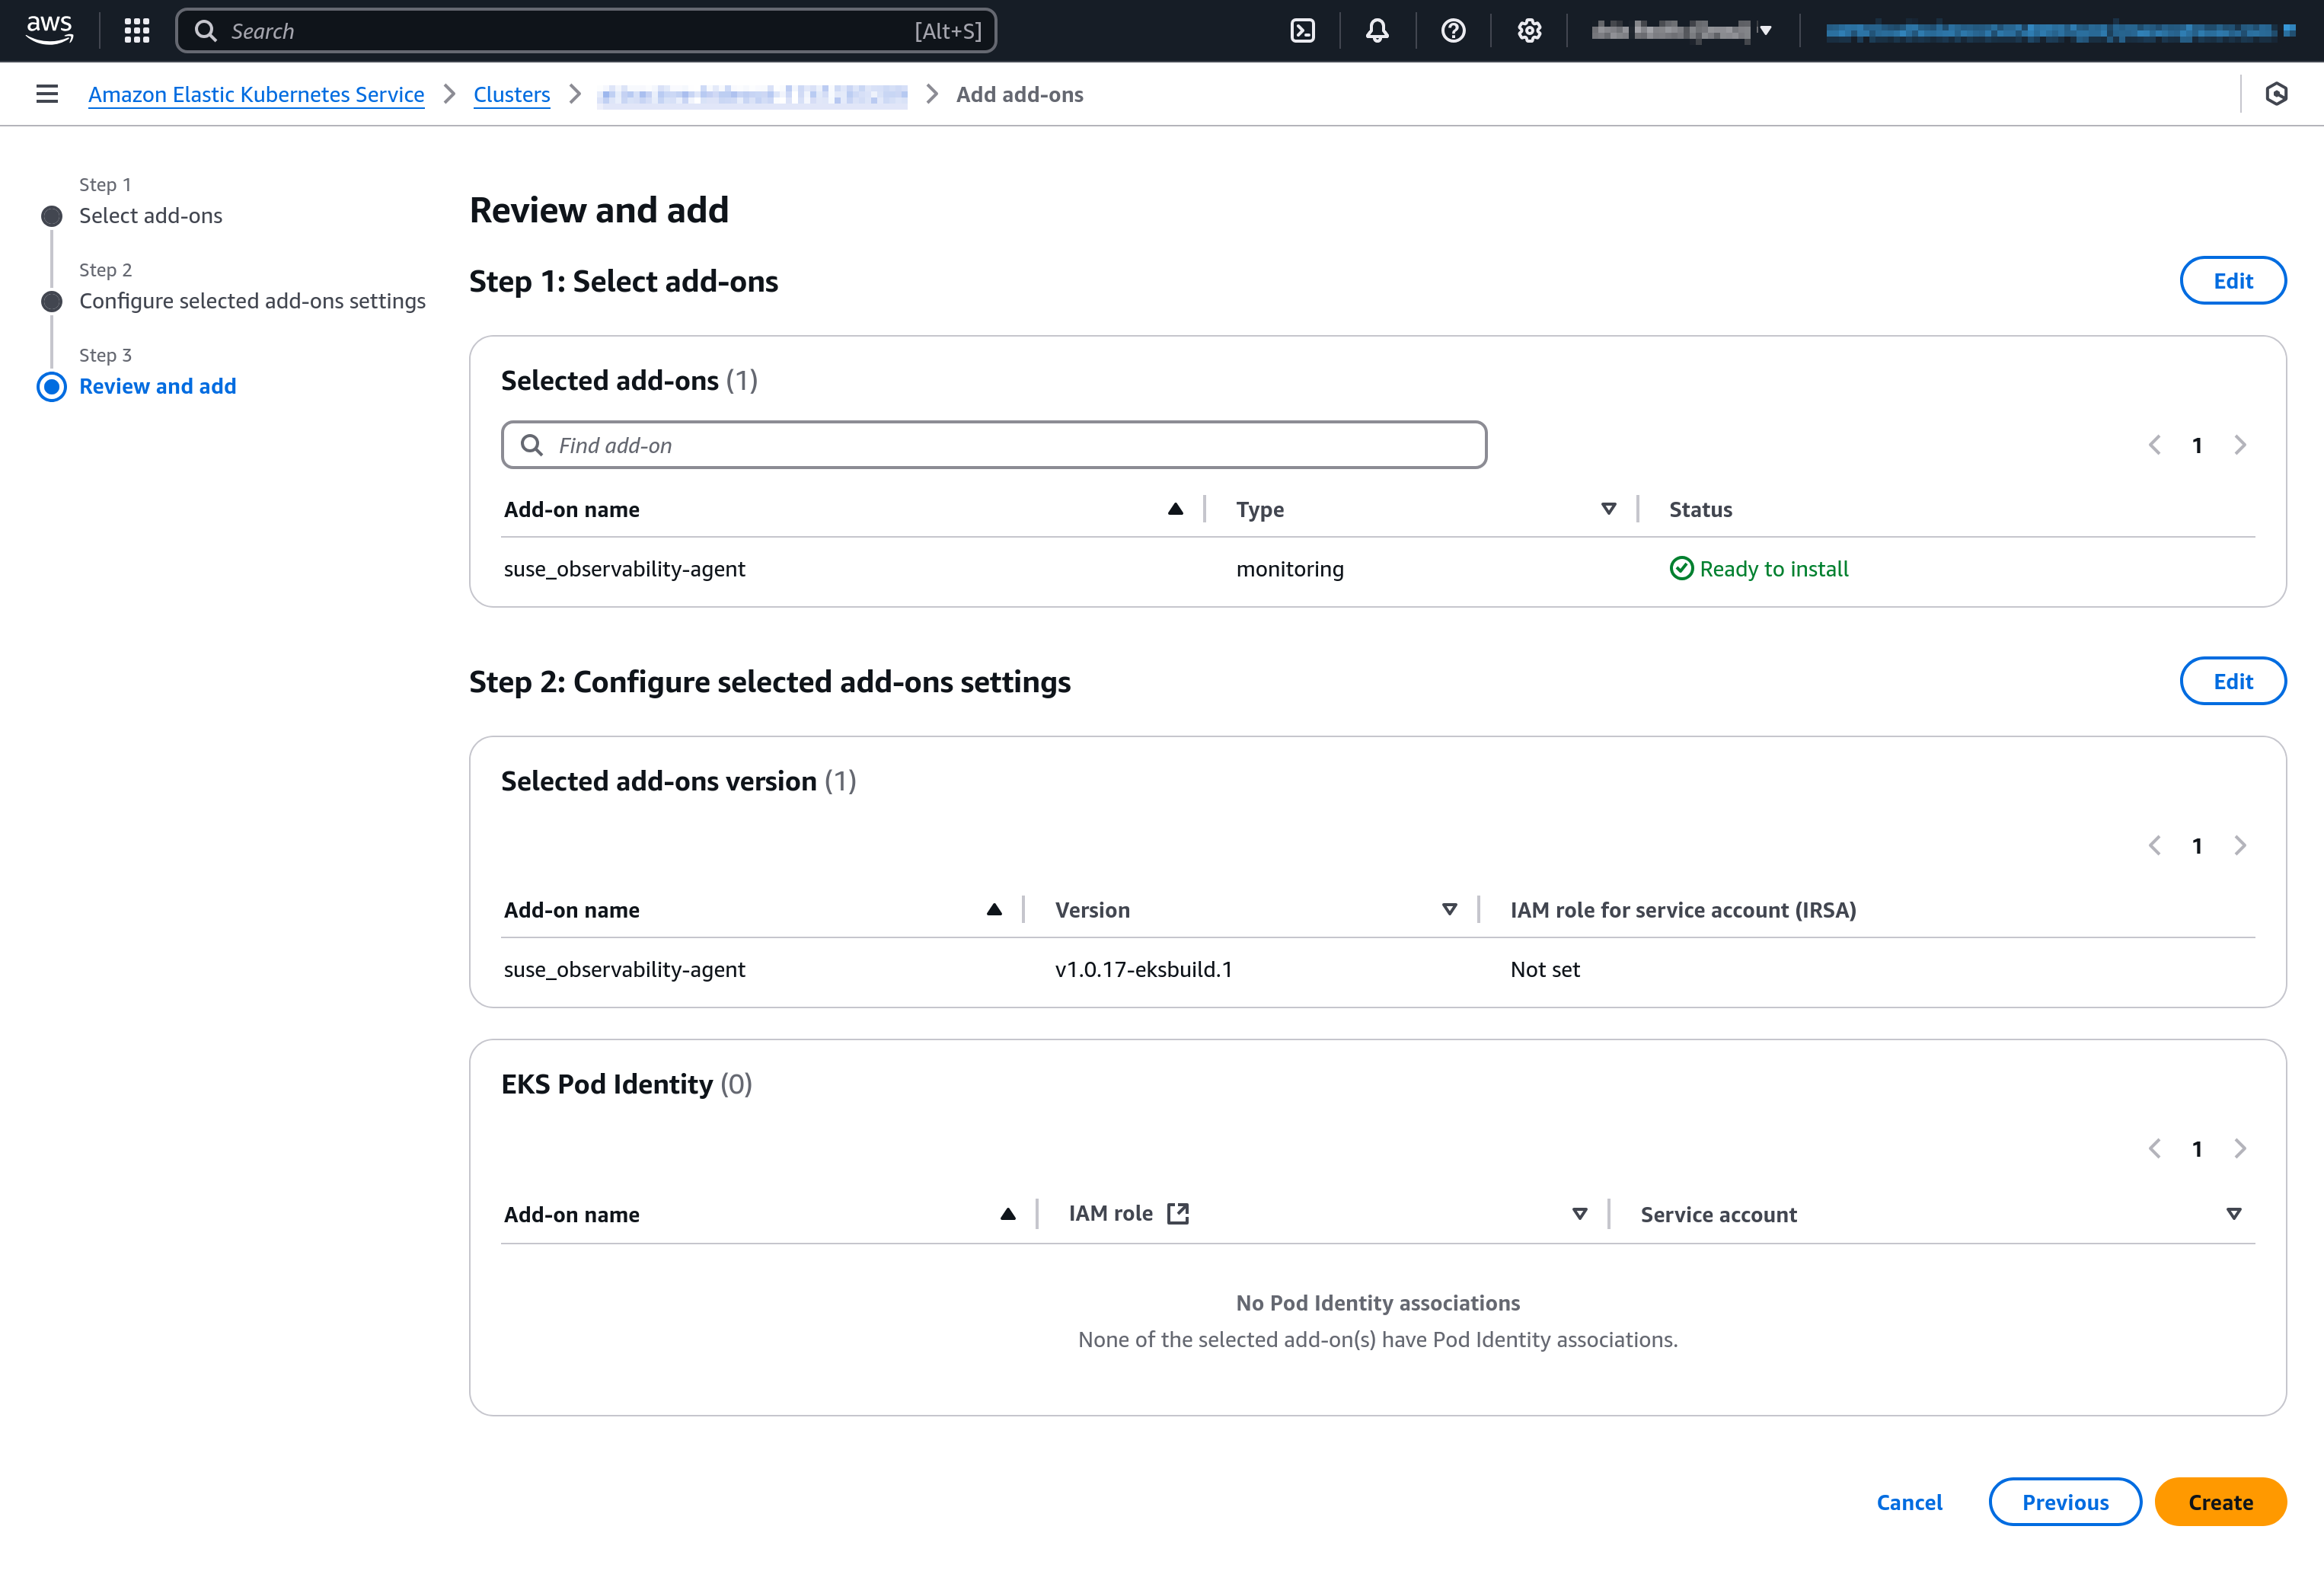
Task: Sort version table by Add-on name
Action: click(x=994, y=909)
